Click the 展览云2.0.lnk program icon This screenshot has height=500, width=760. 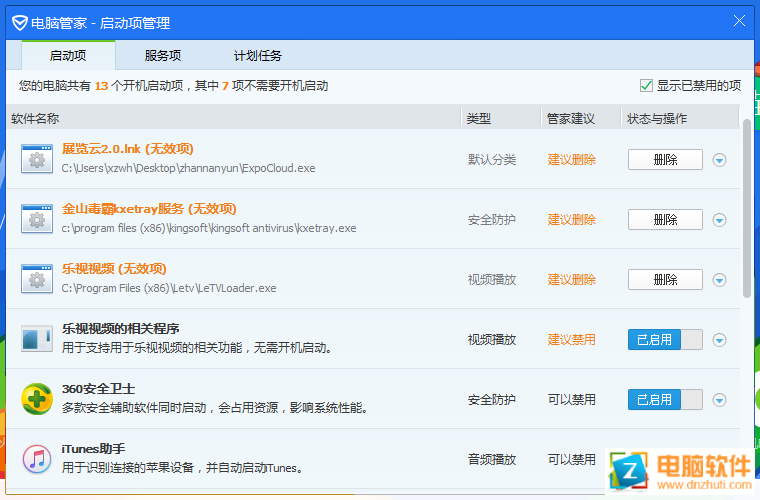(37, 158)
